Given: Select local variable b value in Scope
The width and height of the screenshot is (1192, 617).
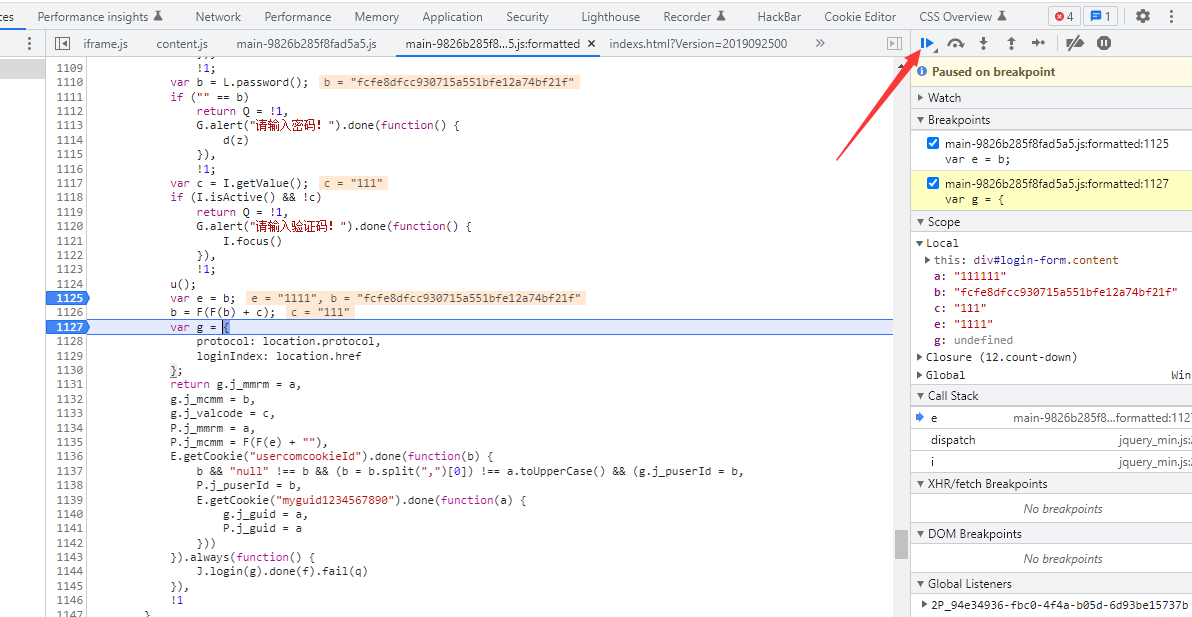Looking at the screenshot, I should pyautogui.click(x=1065, y=292).
